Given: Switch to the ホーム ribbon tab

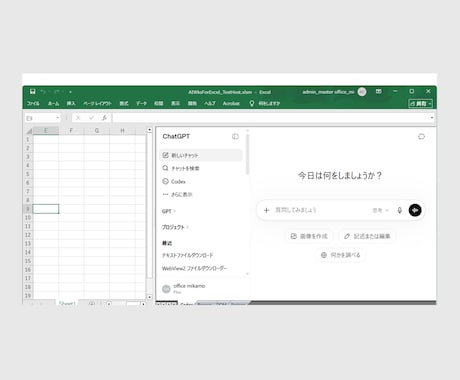Looking at the screenshot, I should pos(53,103).
